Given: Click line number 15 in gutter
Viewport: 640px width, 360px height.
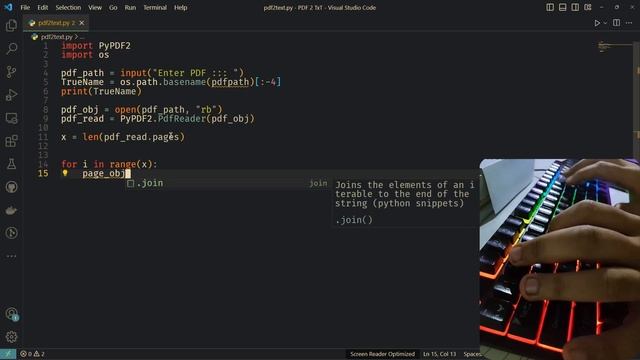Looking at the screenshot, I should tap(43, 173).
